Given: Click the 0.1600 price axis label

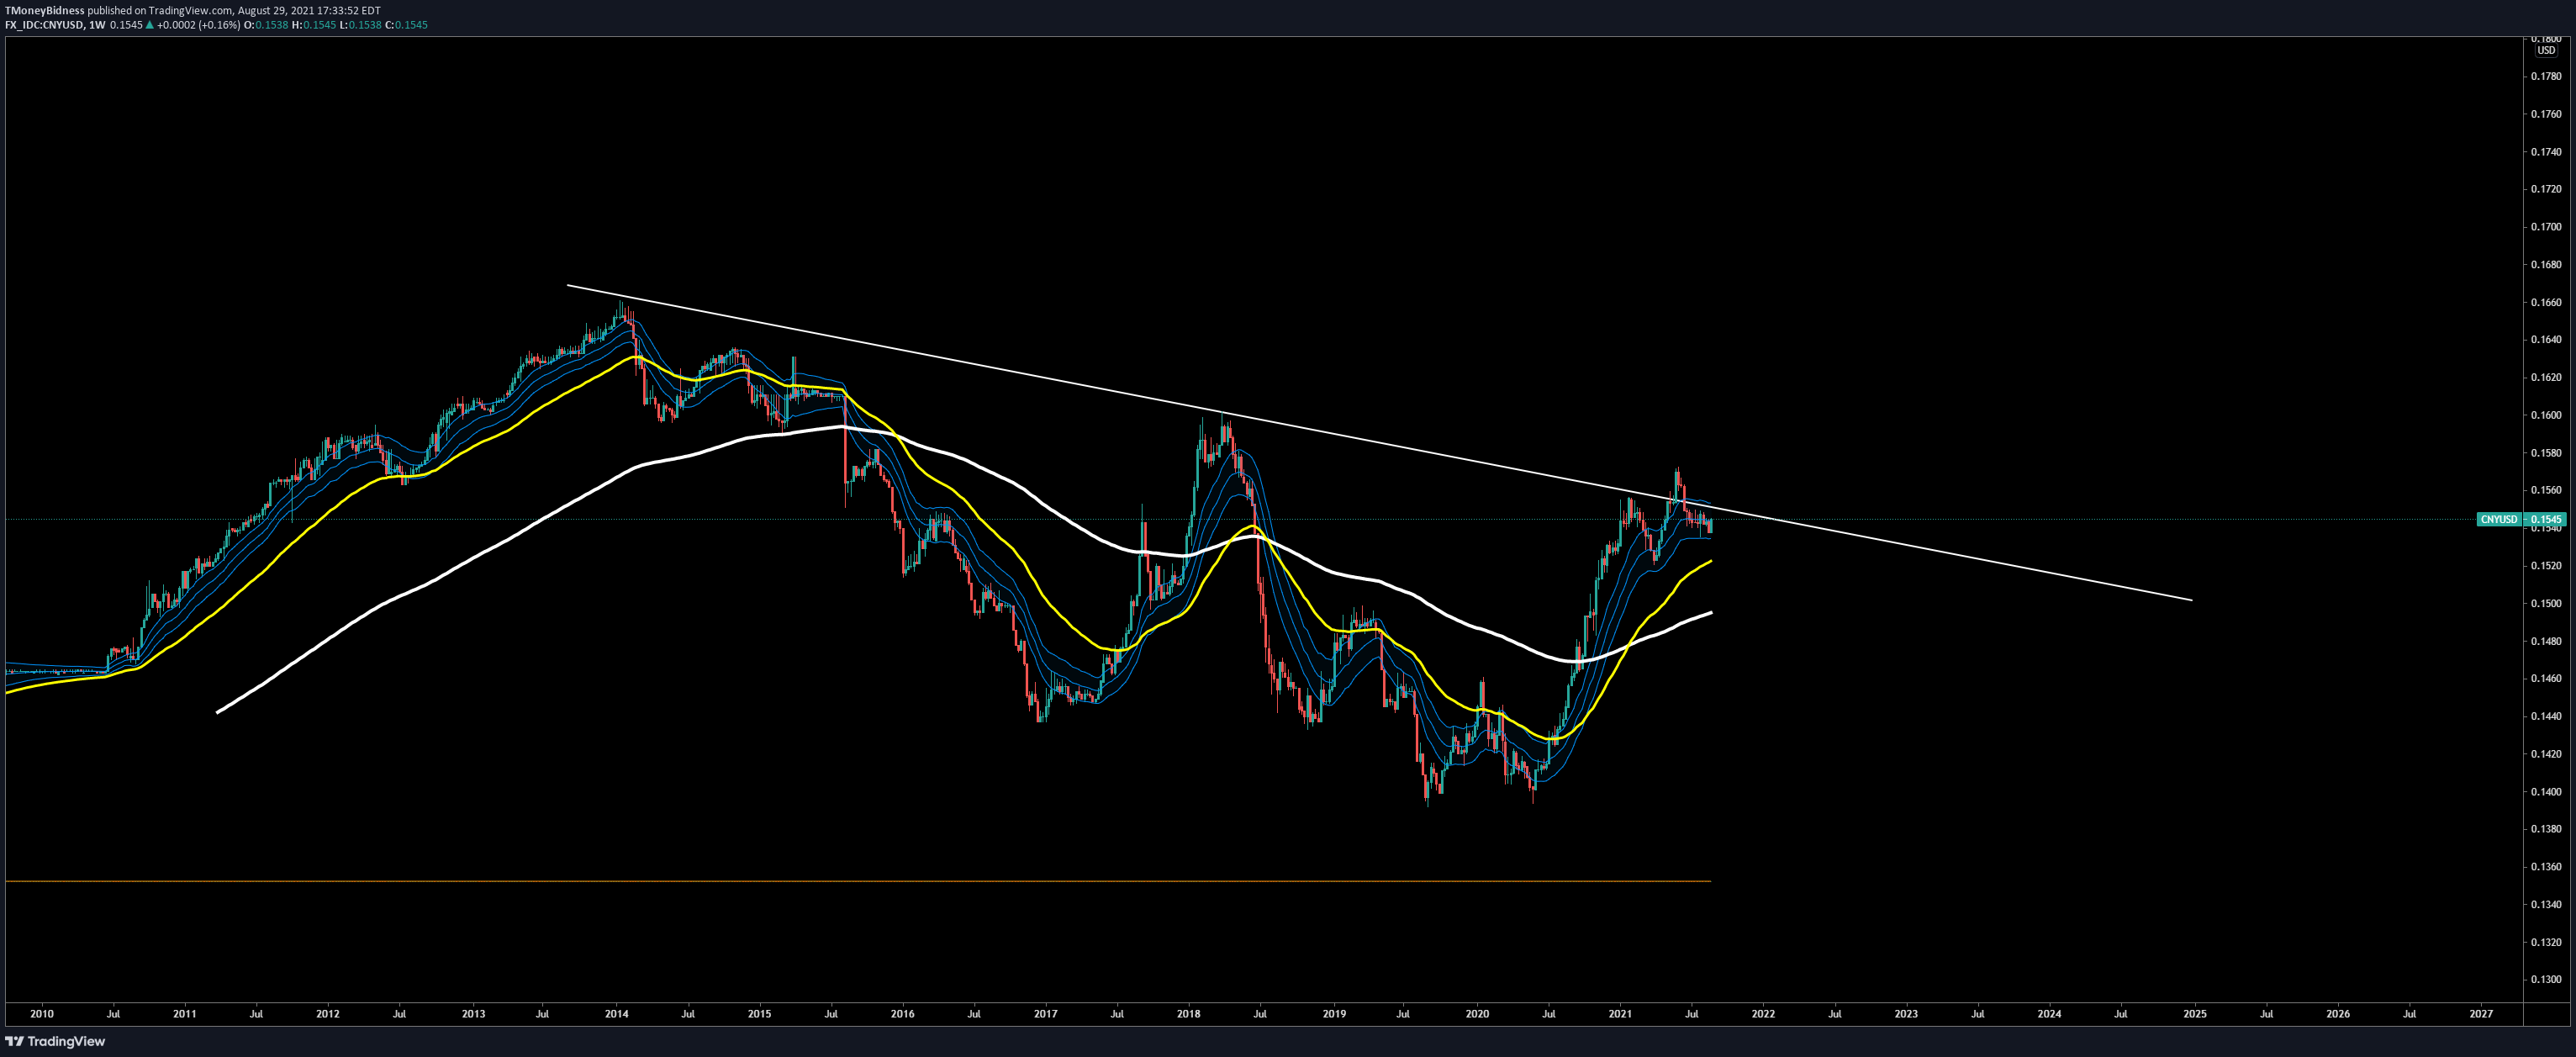Looking at the screenshot, I should point(2546,415).
